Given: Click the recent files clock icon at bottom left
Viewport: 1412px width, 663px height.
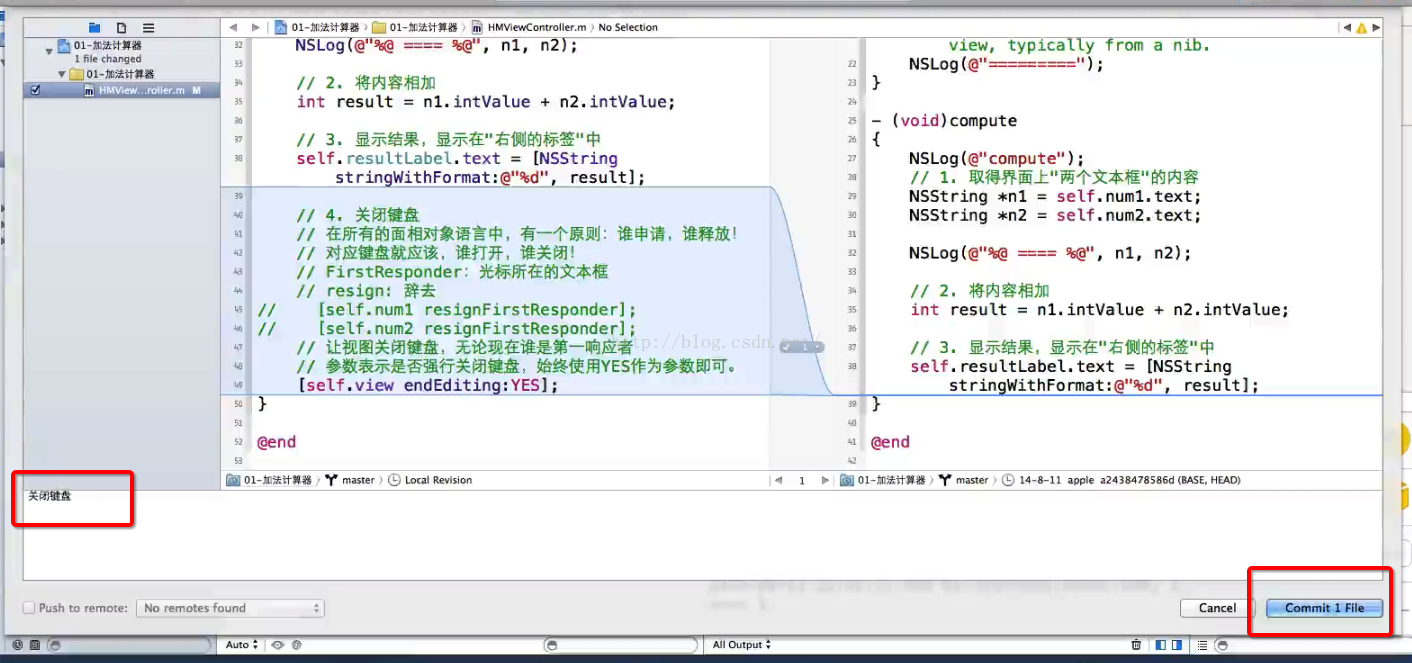Looking at the screenshot, I should click(x=17, y=645).
